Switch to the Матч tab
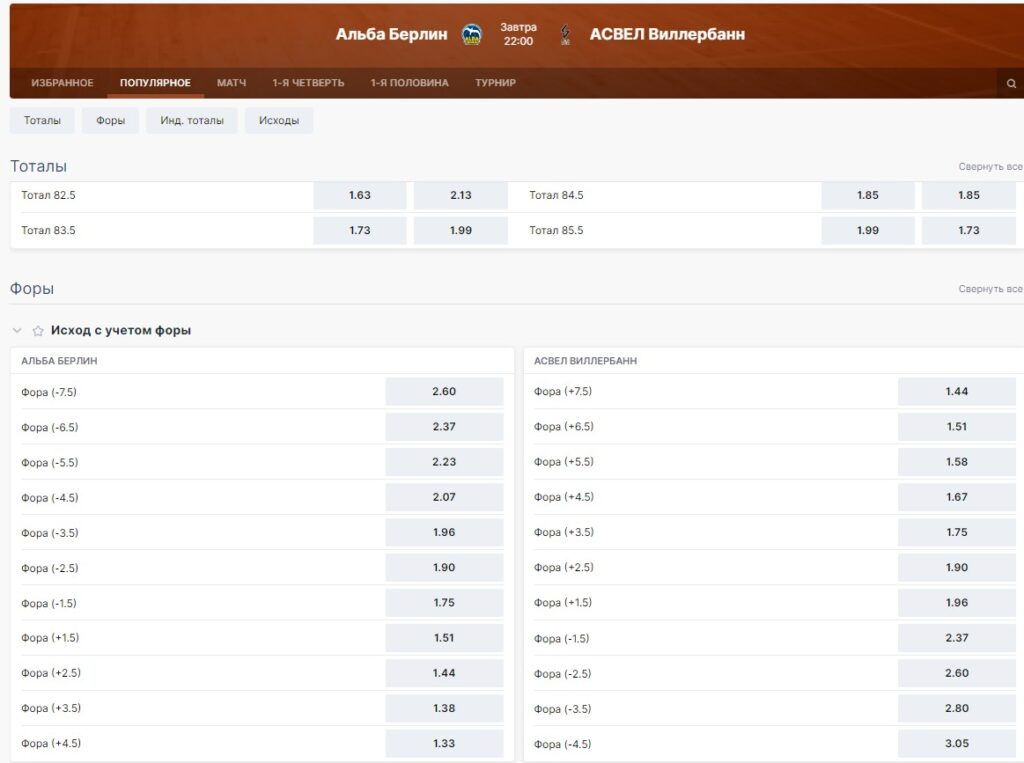The width and height of the screenshot is (1024, 763). tap(232, 83)
